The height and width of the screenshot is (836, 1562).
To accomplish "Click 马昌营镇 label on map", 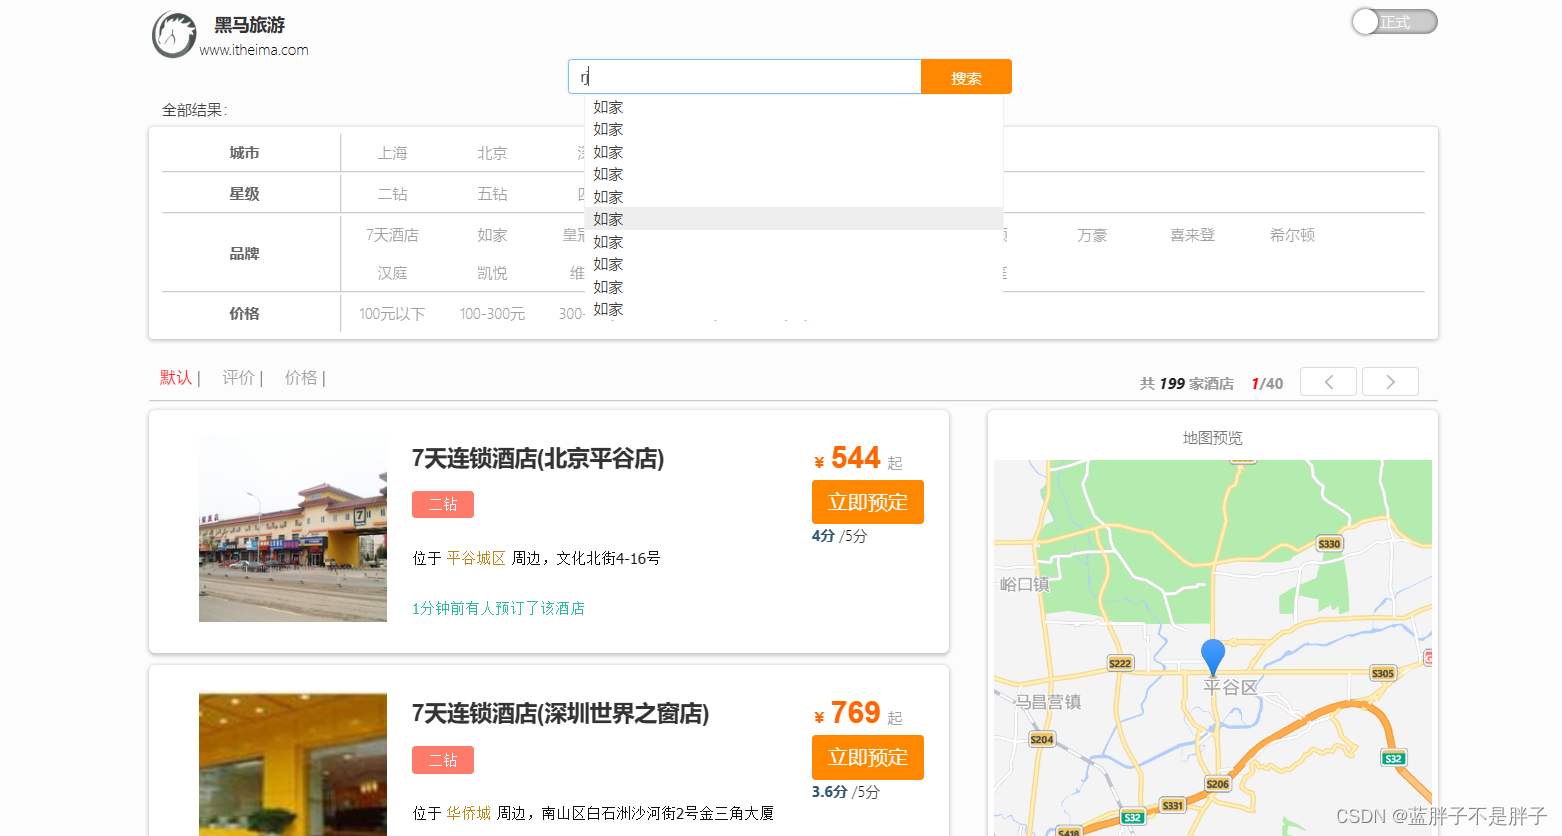I will point(1048,702).
